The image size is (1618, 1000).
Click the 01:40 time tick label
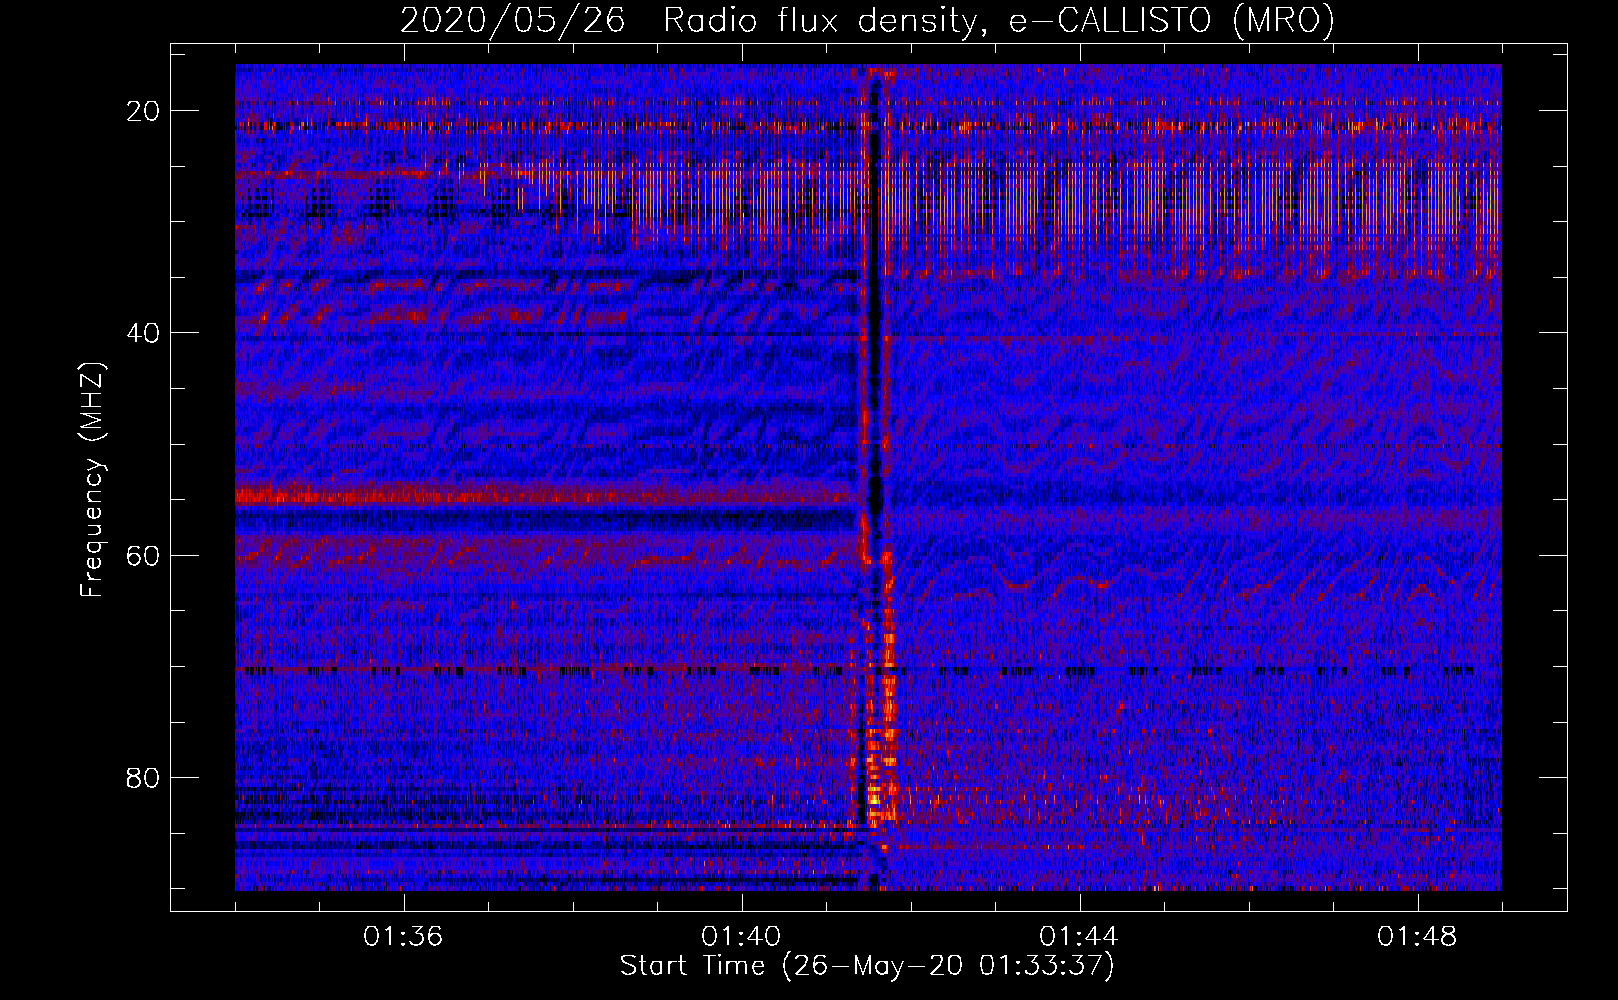point(742,937)
